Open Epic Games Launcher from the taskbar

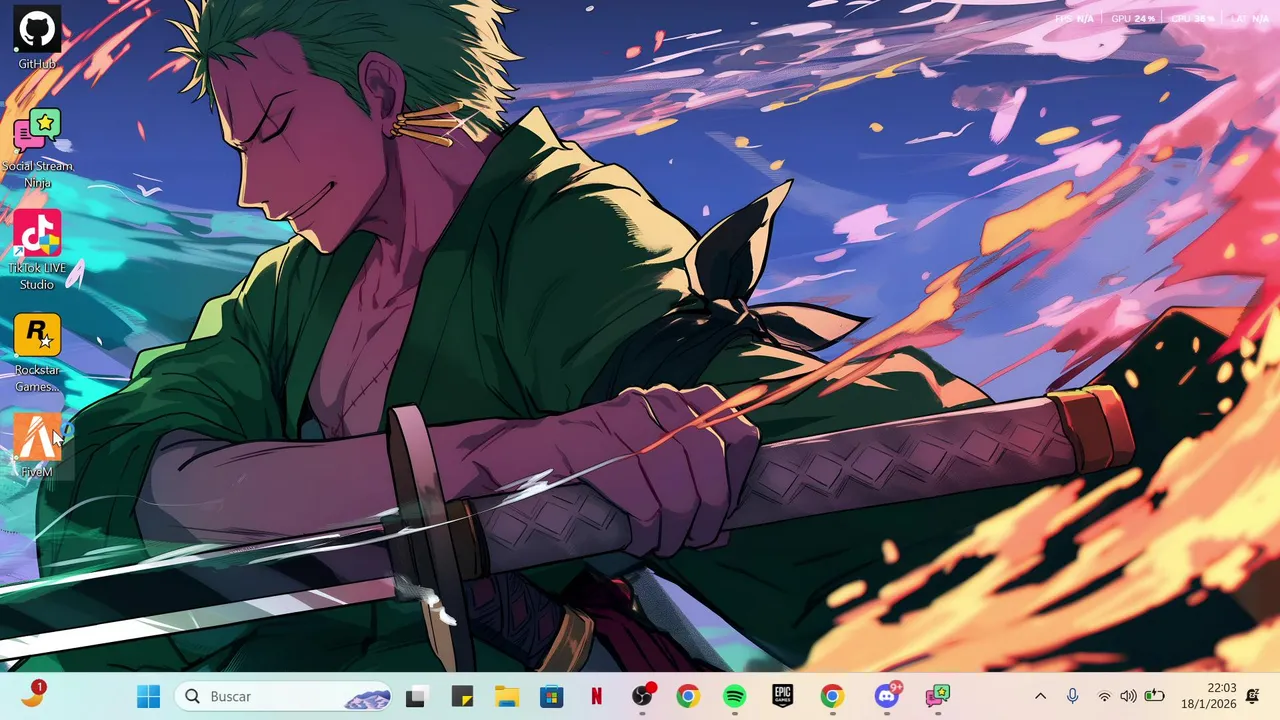coord(782,696)
